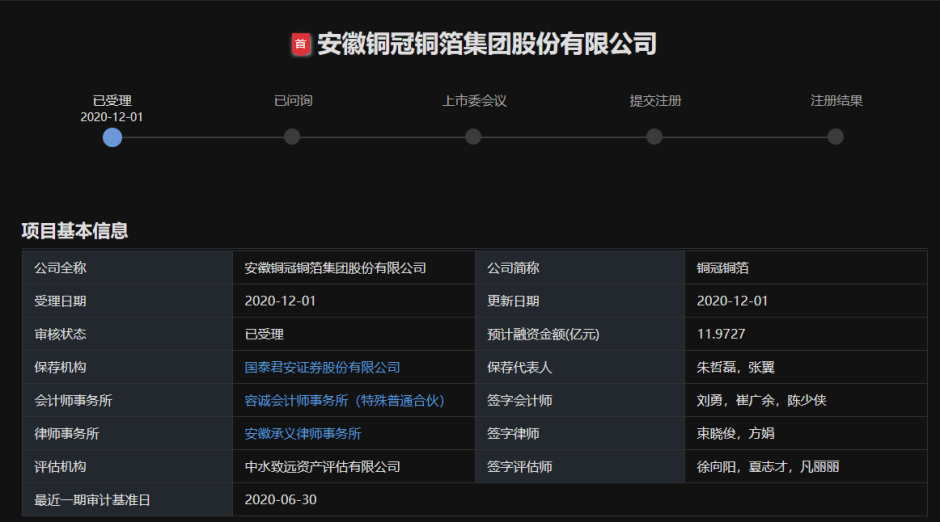Viewport: 940px width, 523px height.
Task: Click the red 首 badge icon beside the company title
Action: (300, 44)
